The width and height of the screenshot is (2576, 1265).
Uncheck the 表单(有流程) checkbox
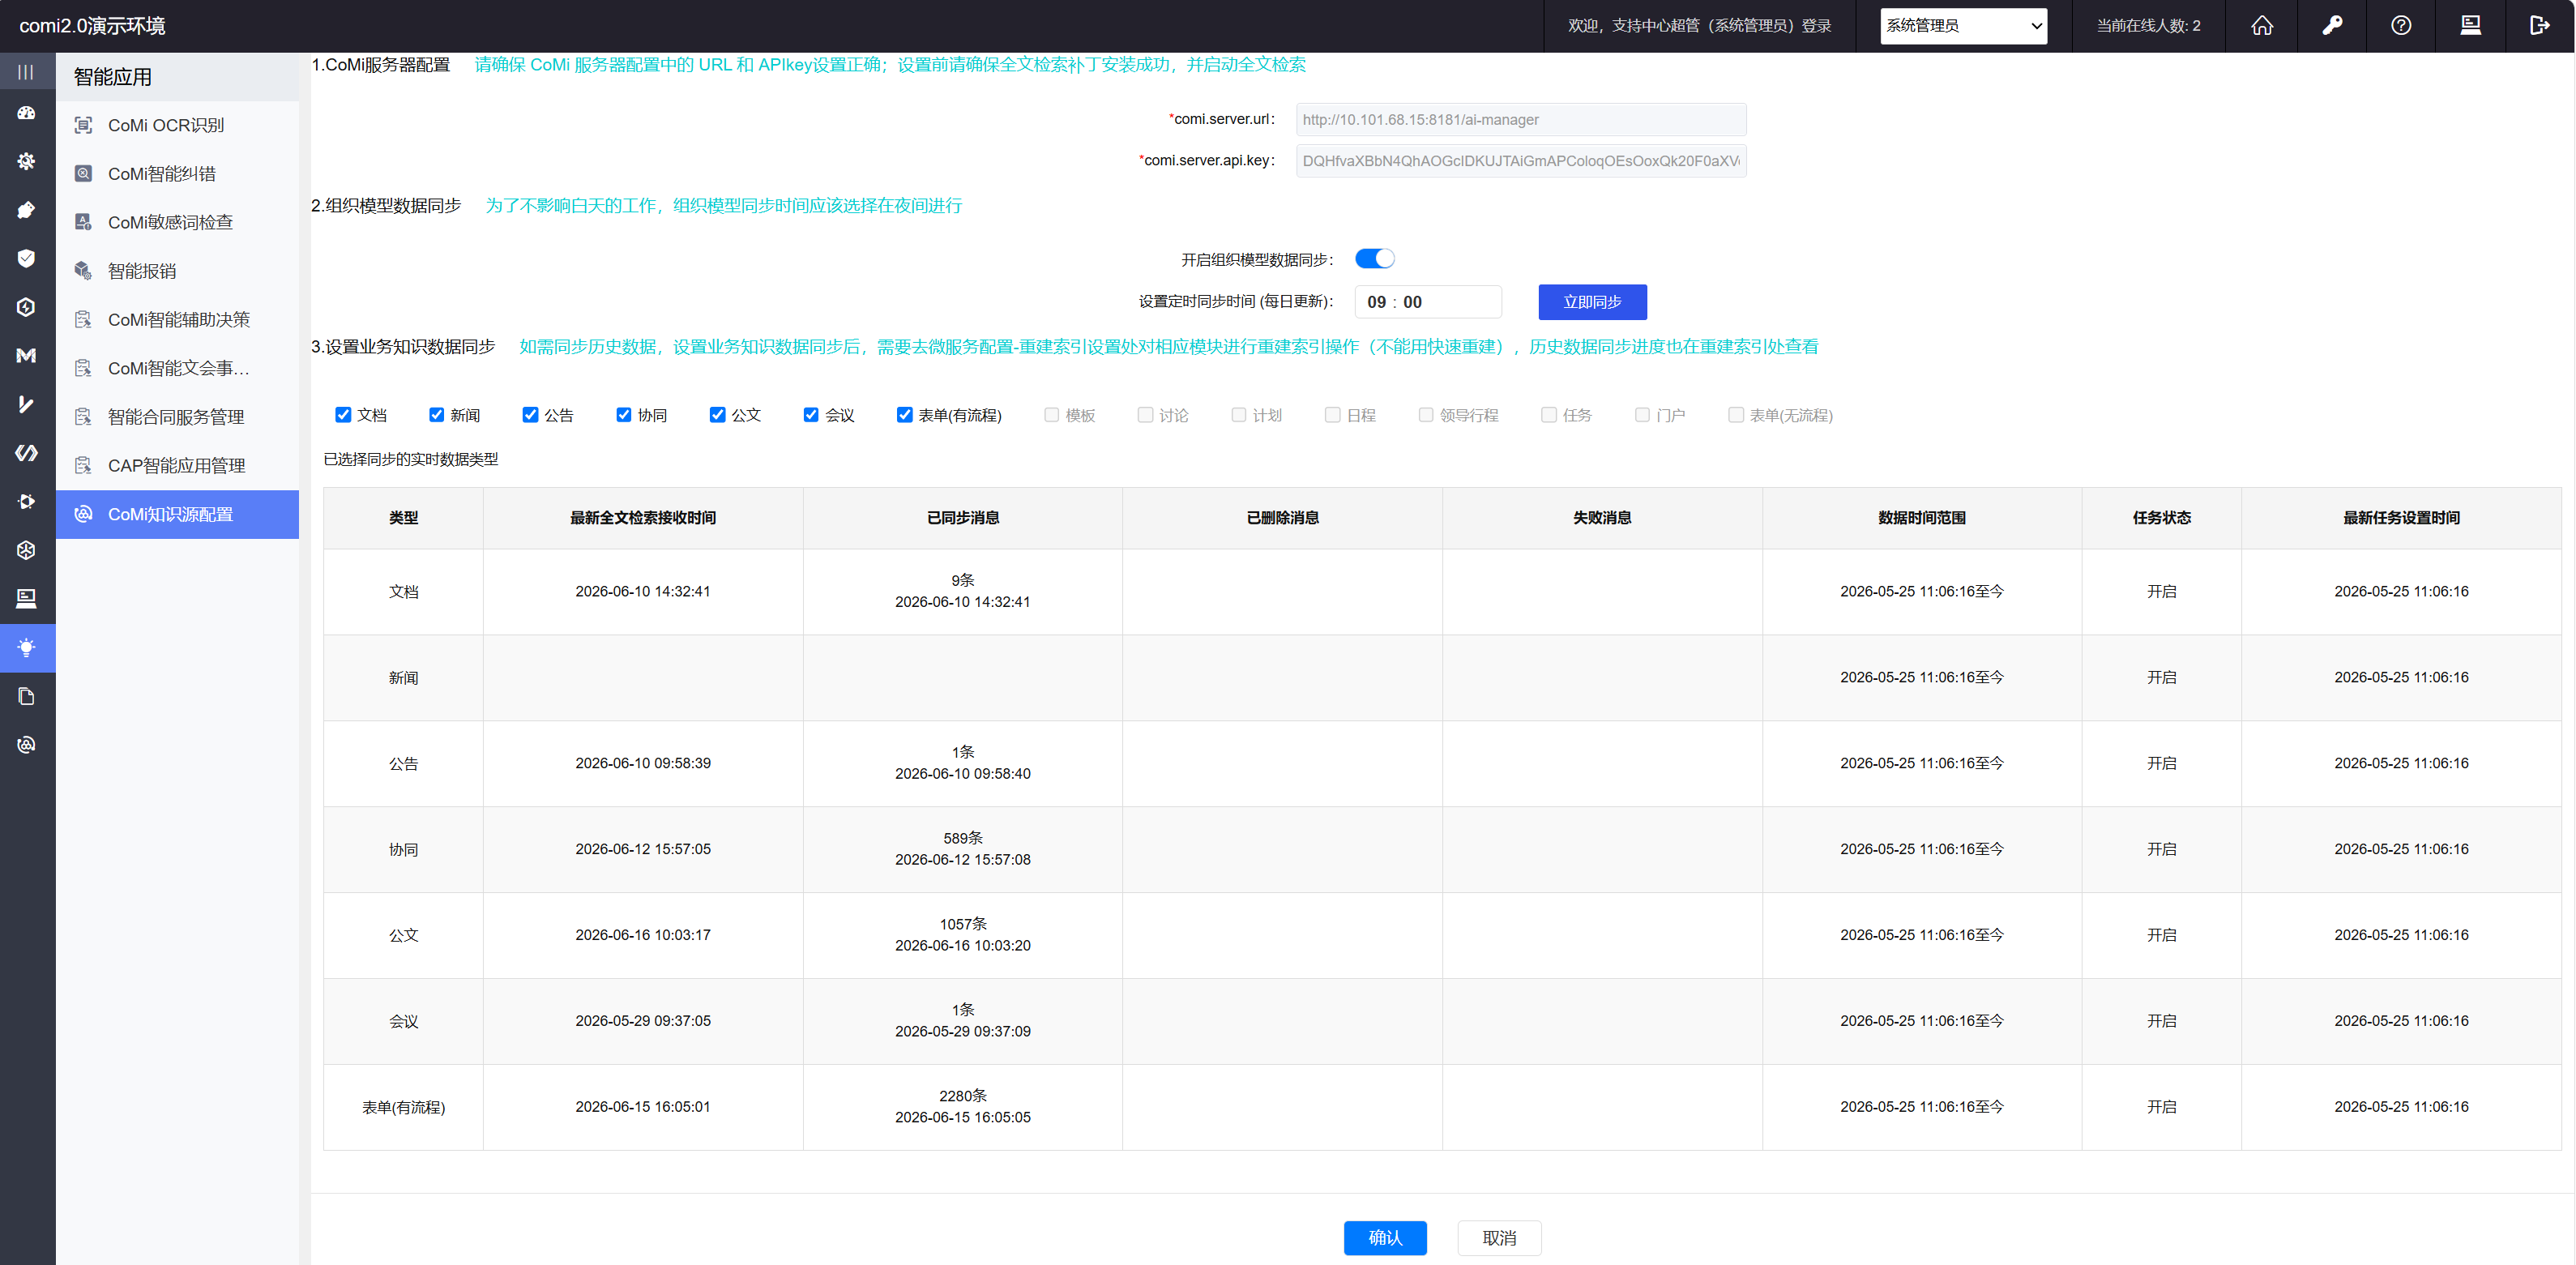pos(905,414)
